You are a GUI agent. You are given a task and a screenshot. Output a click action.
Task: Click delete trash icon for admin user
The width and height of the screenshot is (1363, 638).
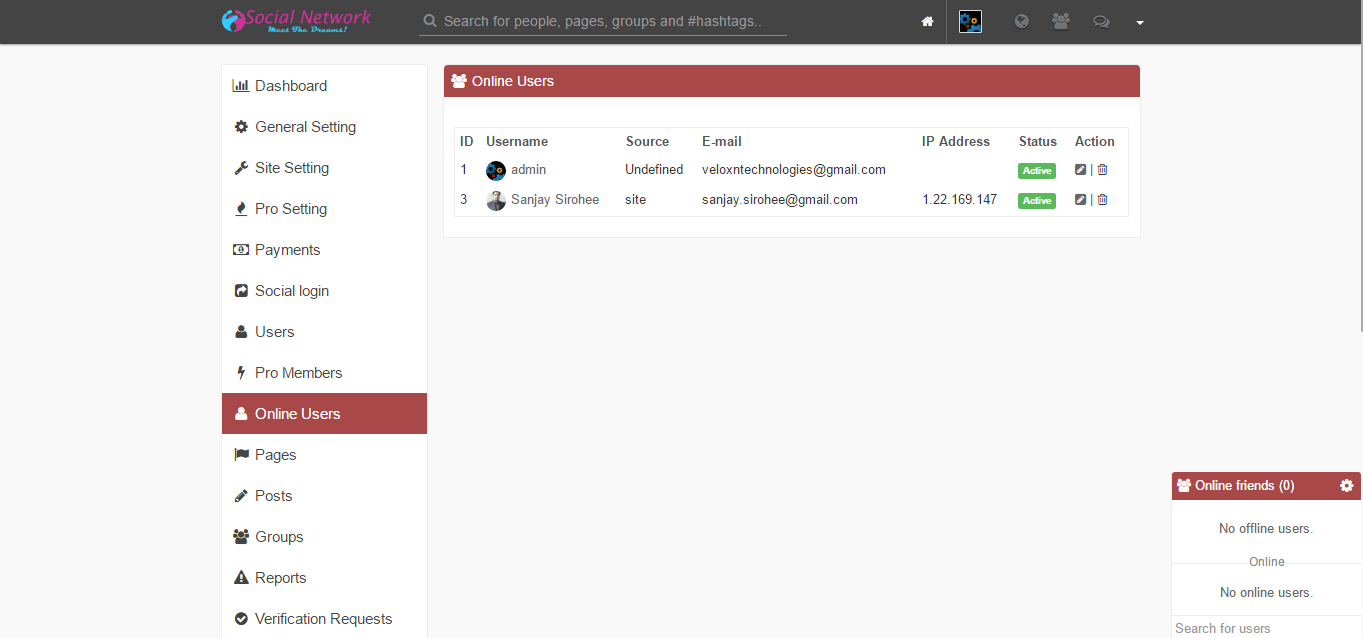(1102, 170)
